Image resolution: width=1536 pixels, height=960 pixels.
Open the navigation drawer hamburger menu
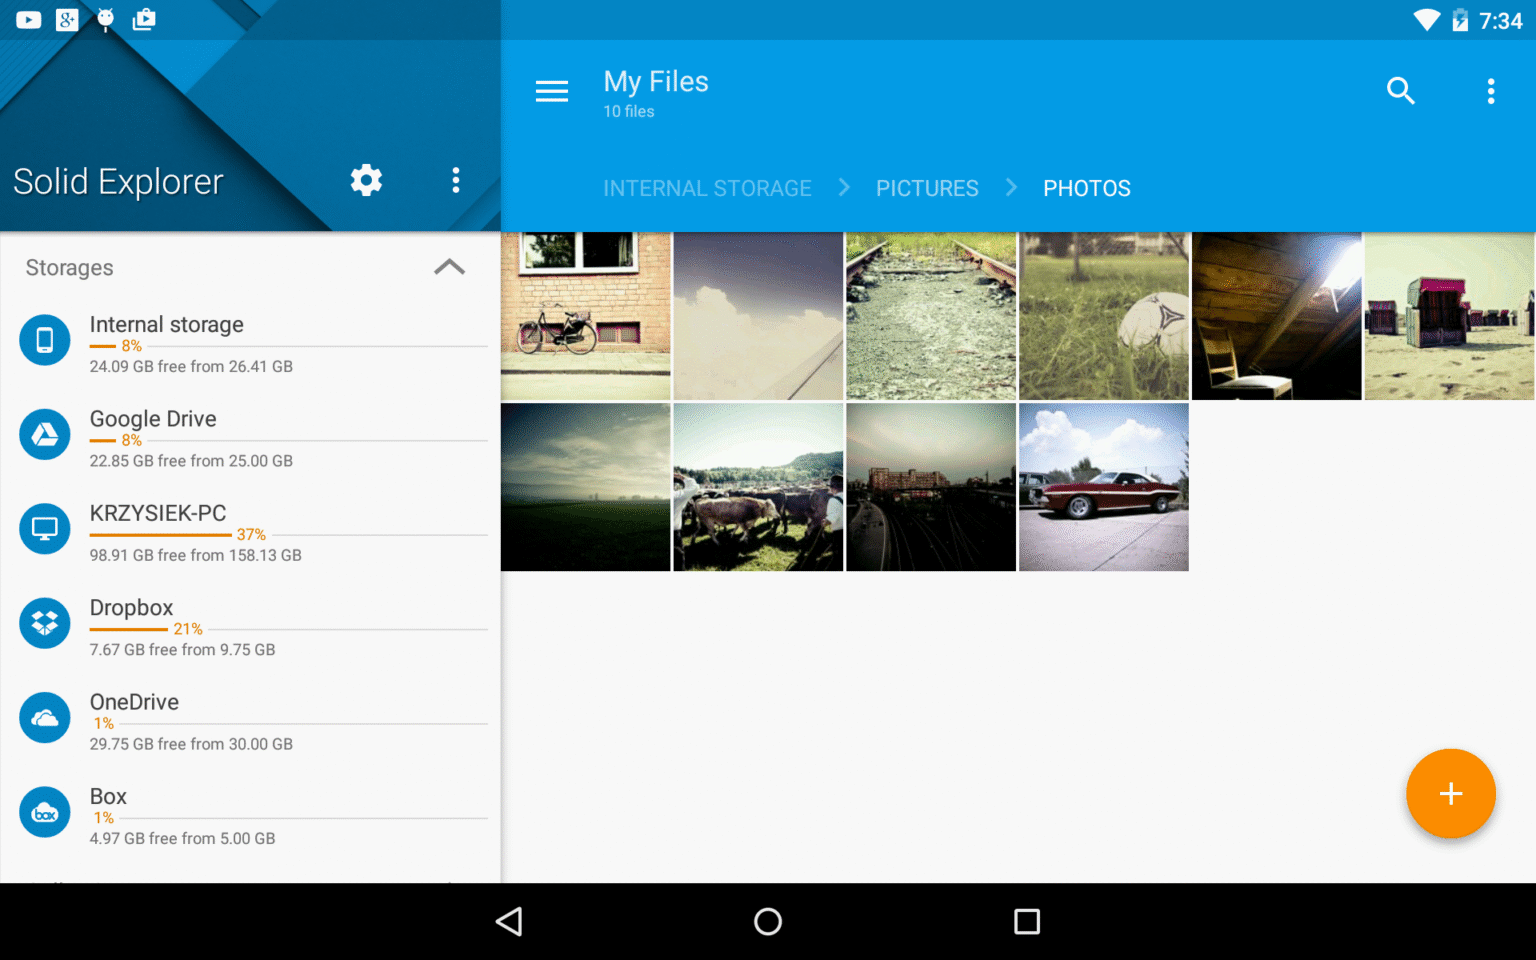click(x=551, y=90)
